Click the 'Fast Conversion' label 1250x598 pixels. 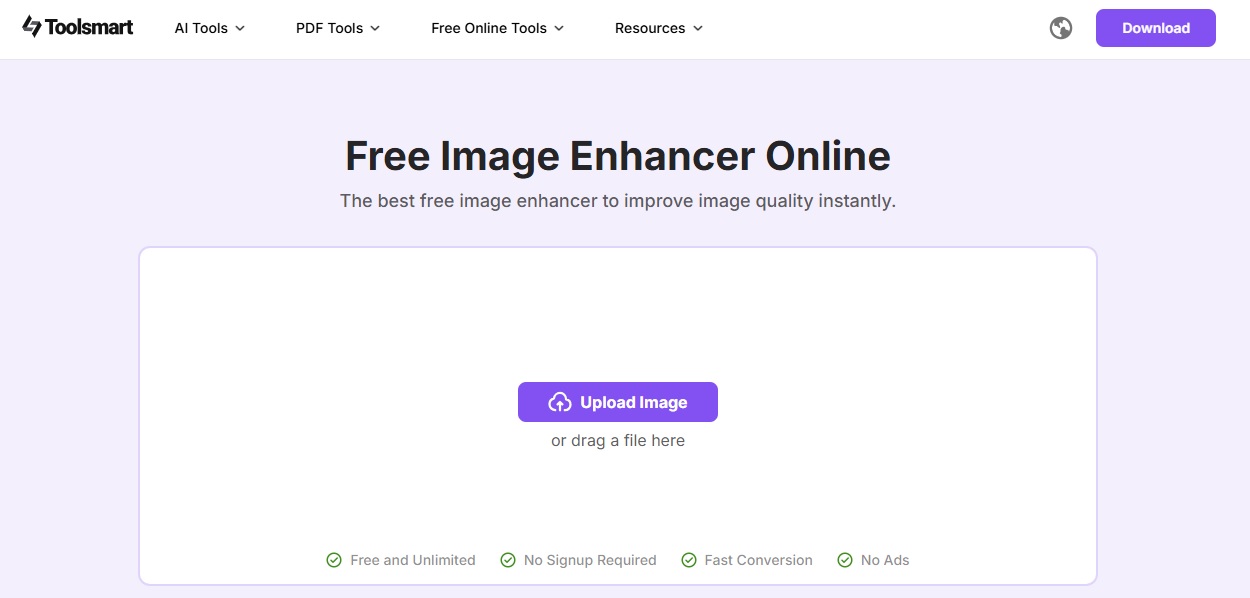tap(759, 560)
